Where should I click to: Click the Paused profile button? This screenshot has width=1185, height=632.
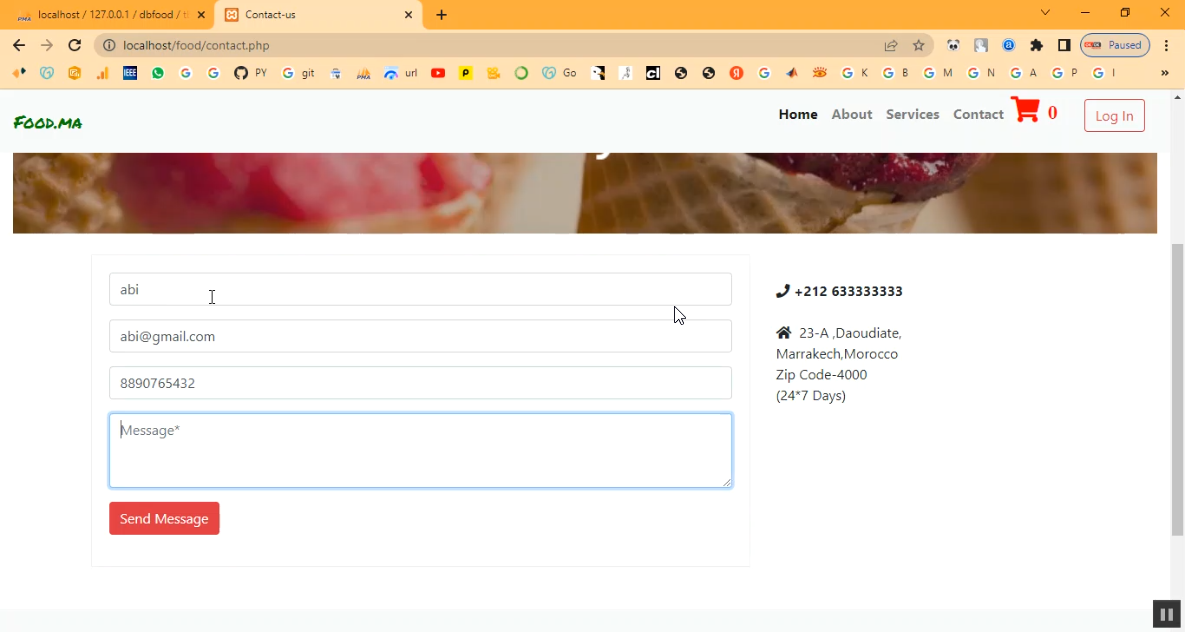(x=1115, y=45)
